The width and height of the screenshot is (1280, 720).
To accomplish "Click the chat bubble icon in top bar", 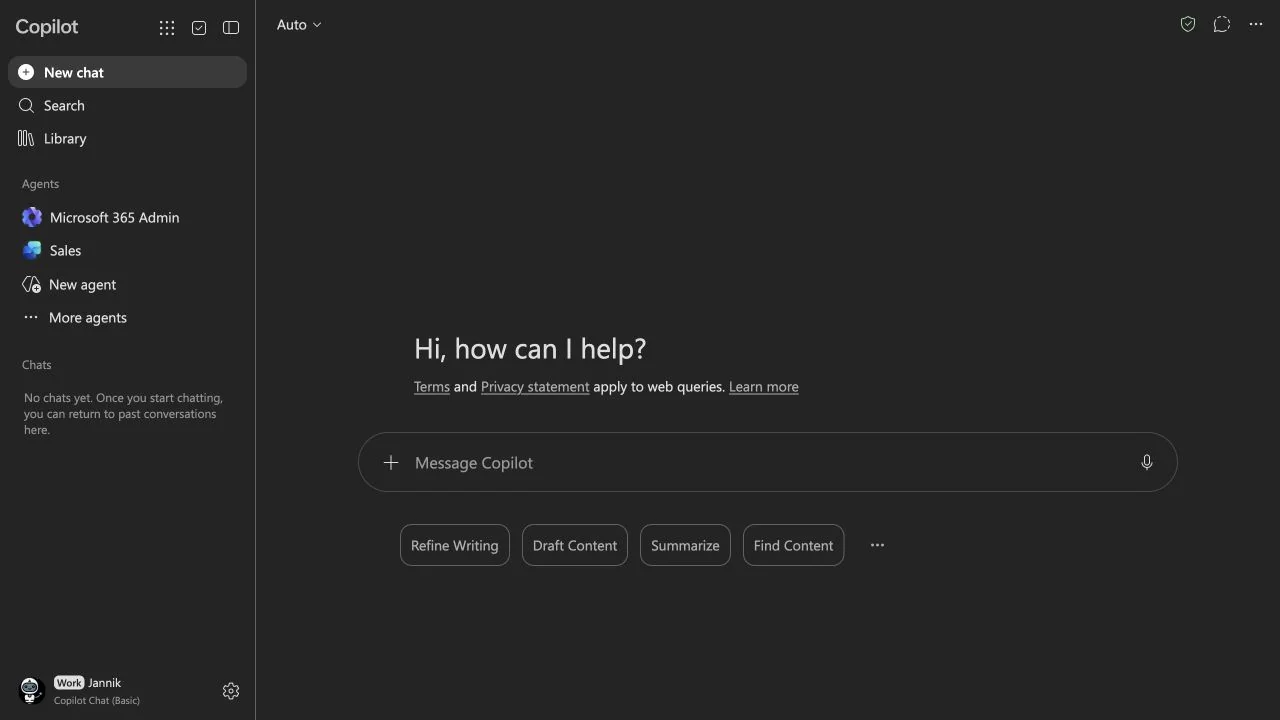I will (1222, 25).
